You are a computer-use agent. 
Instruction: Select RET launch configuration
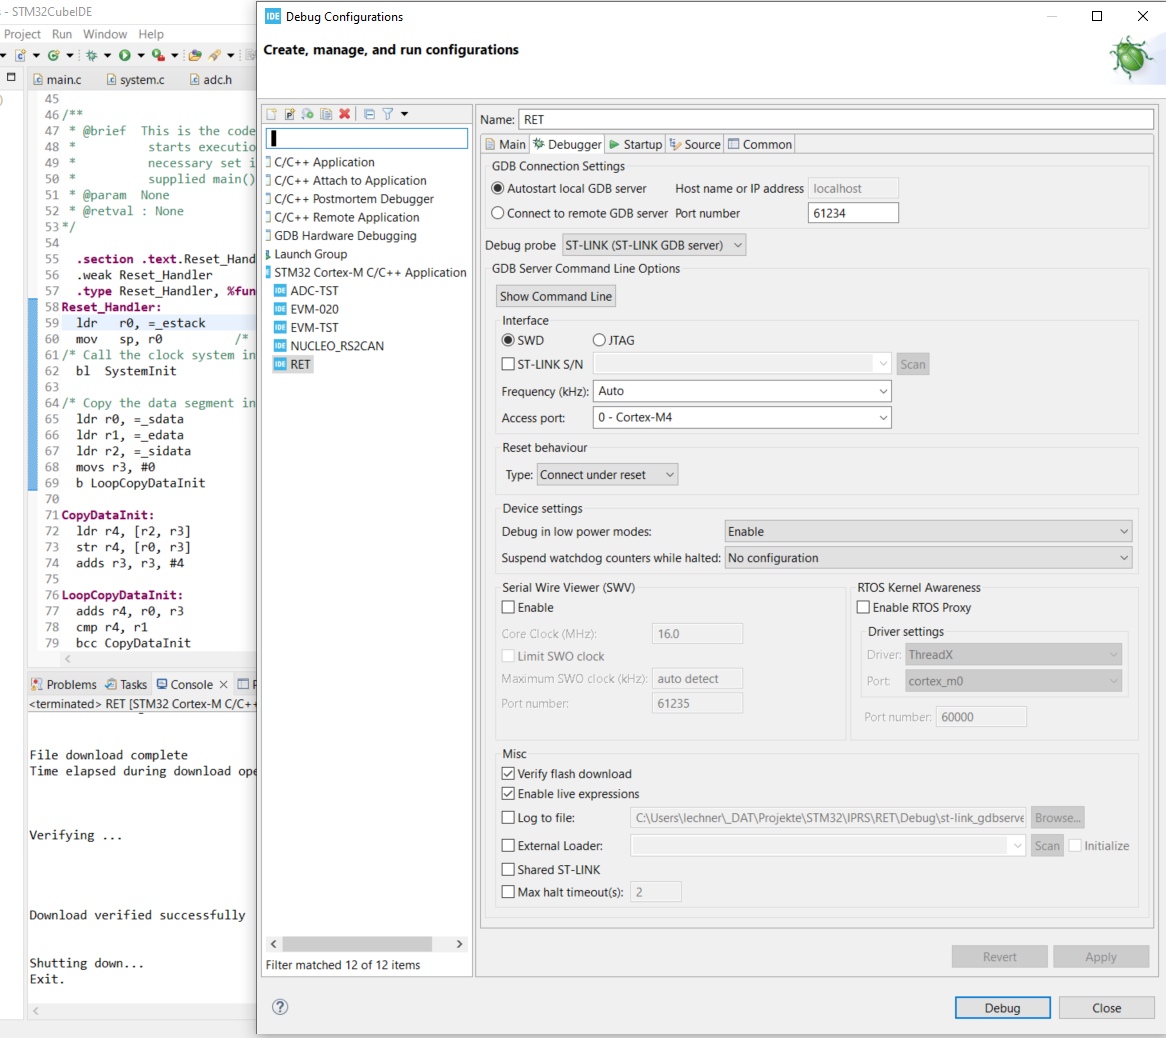click(293, 364)
